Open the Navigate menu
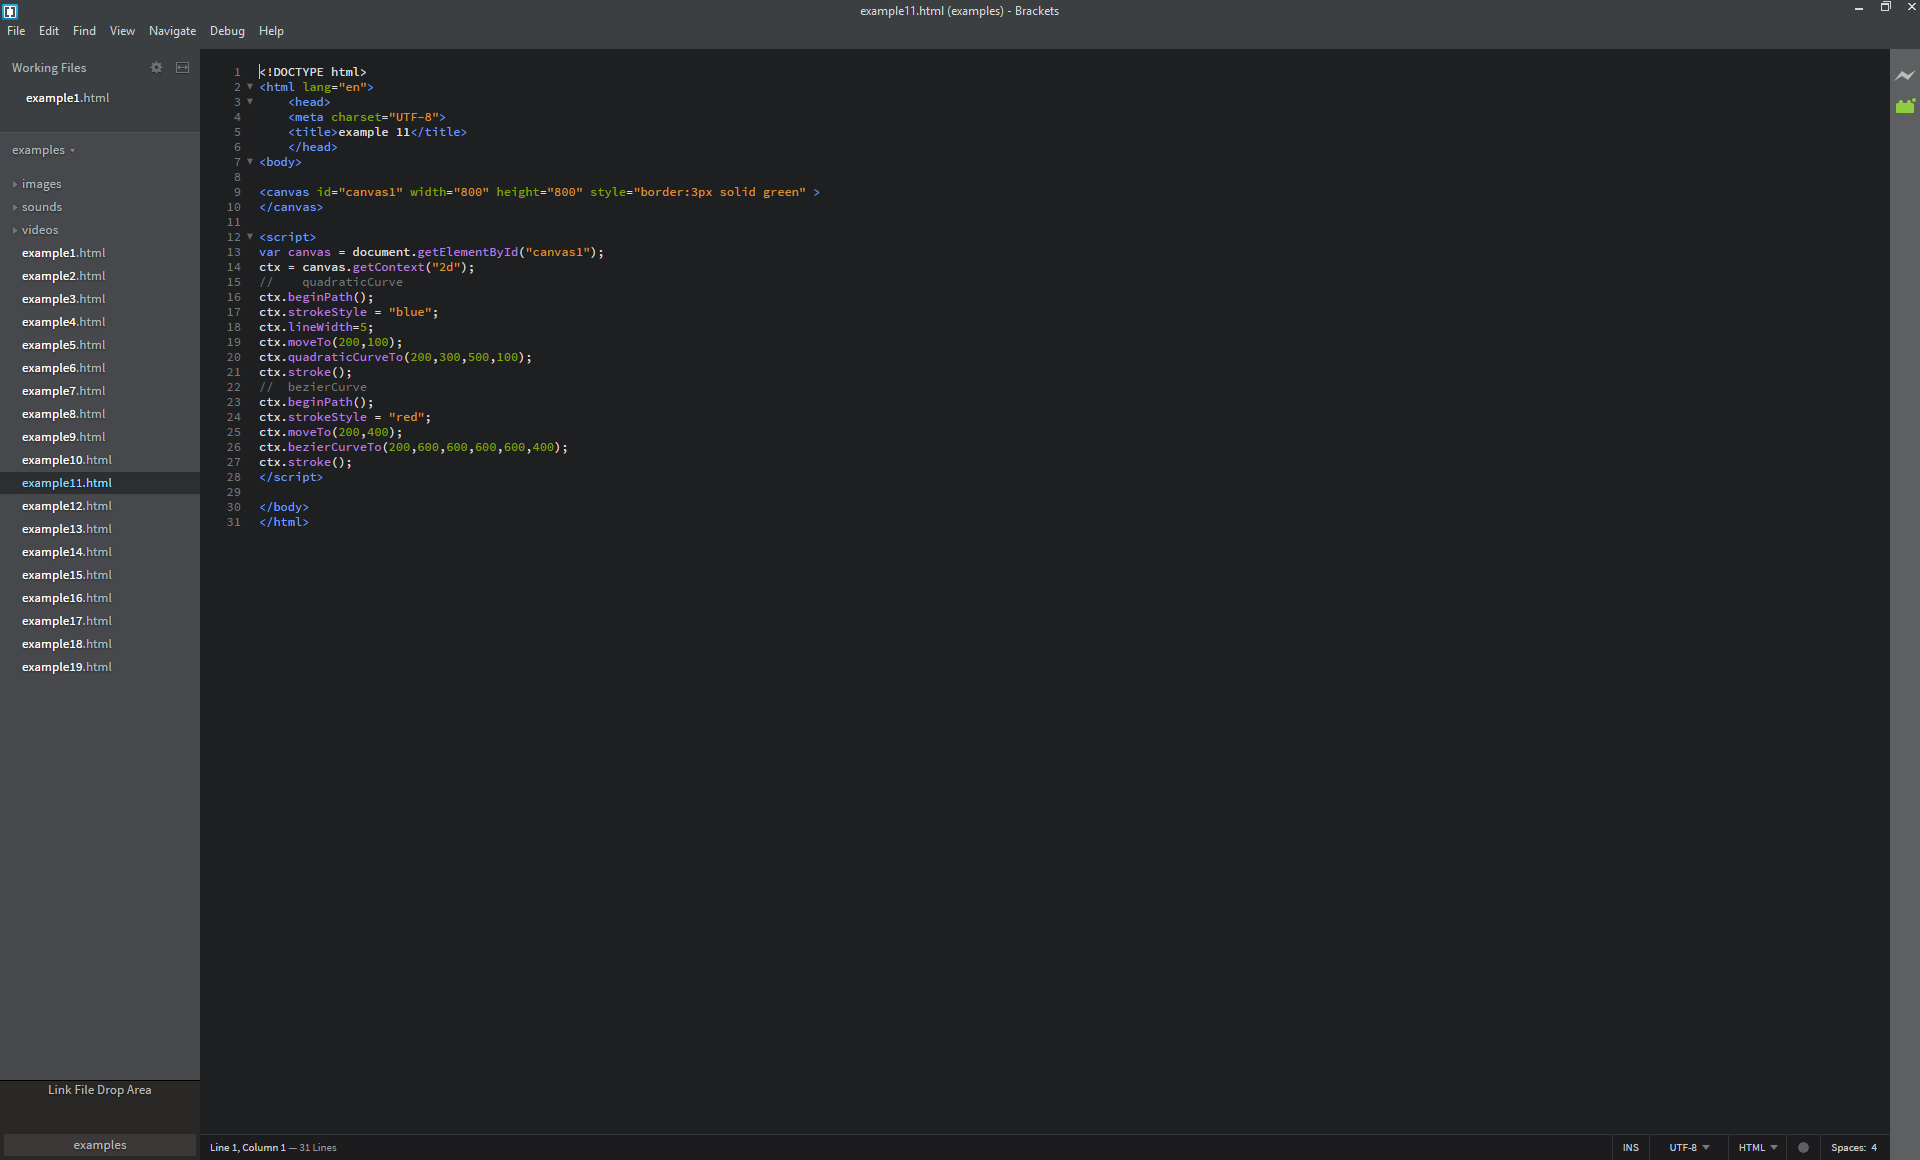1920x1160 pixels. [172, 30]
